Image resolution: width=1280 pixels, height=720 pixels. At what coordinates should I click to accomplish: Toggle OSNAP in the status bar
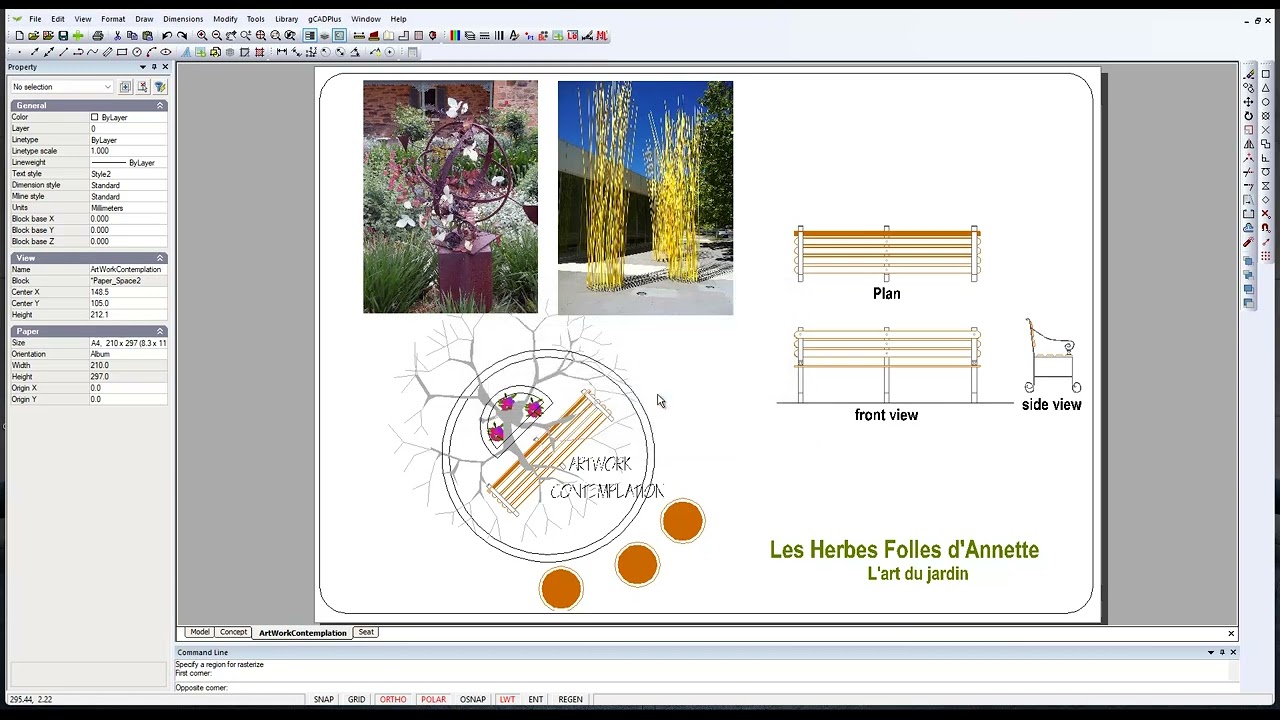pos(473,699)
